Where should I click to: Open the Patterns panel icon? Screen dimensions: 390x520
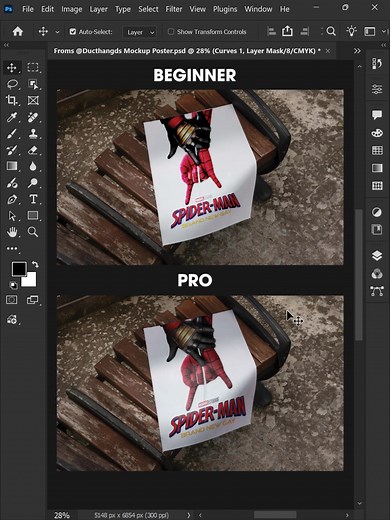tap(377, 185)
